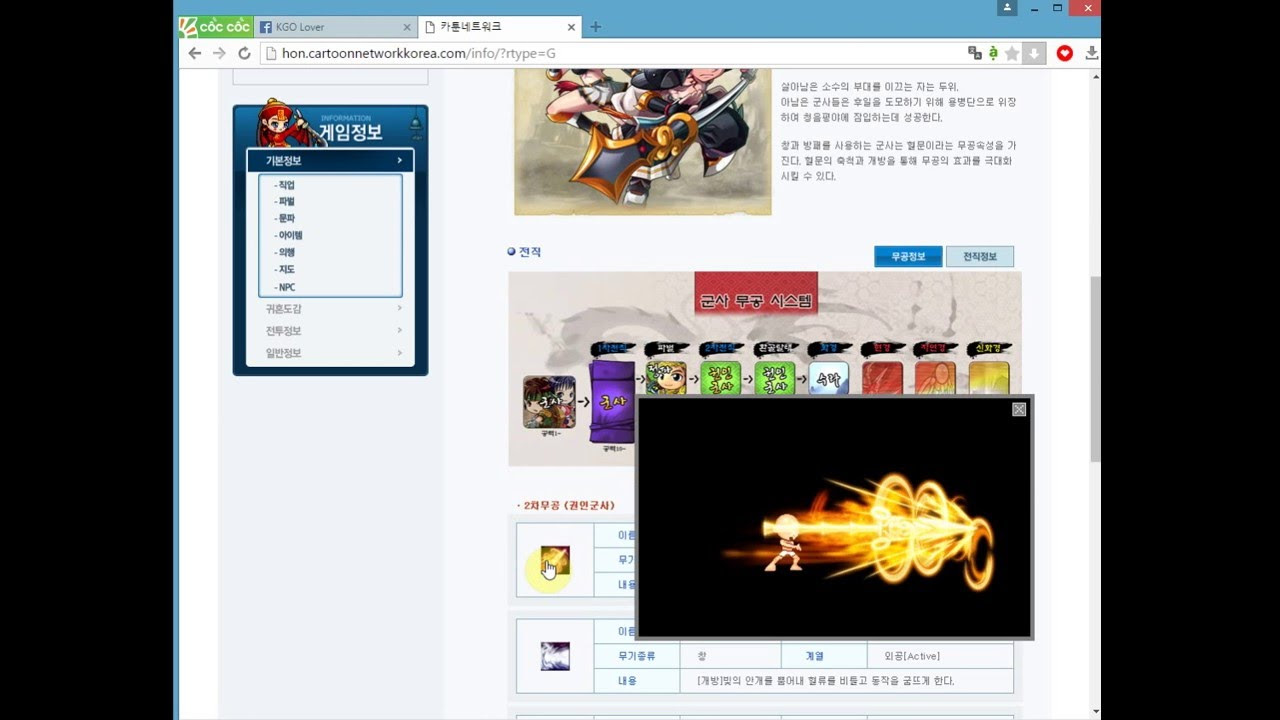This screenshot has height=720, width=1280.
Task: Click the 수라 icon in job tree
Action: [x=828, y=379]
